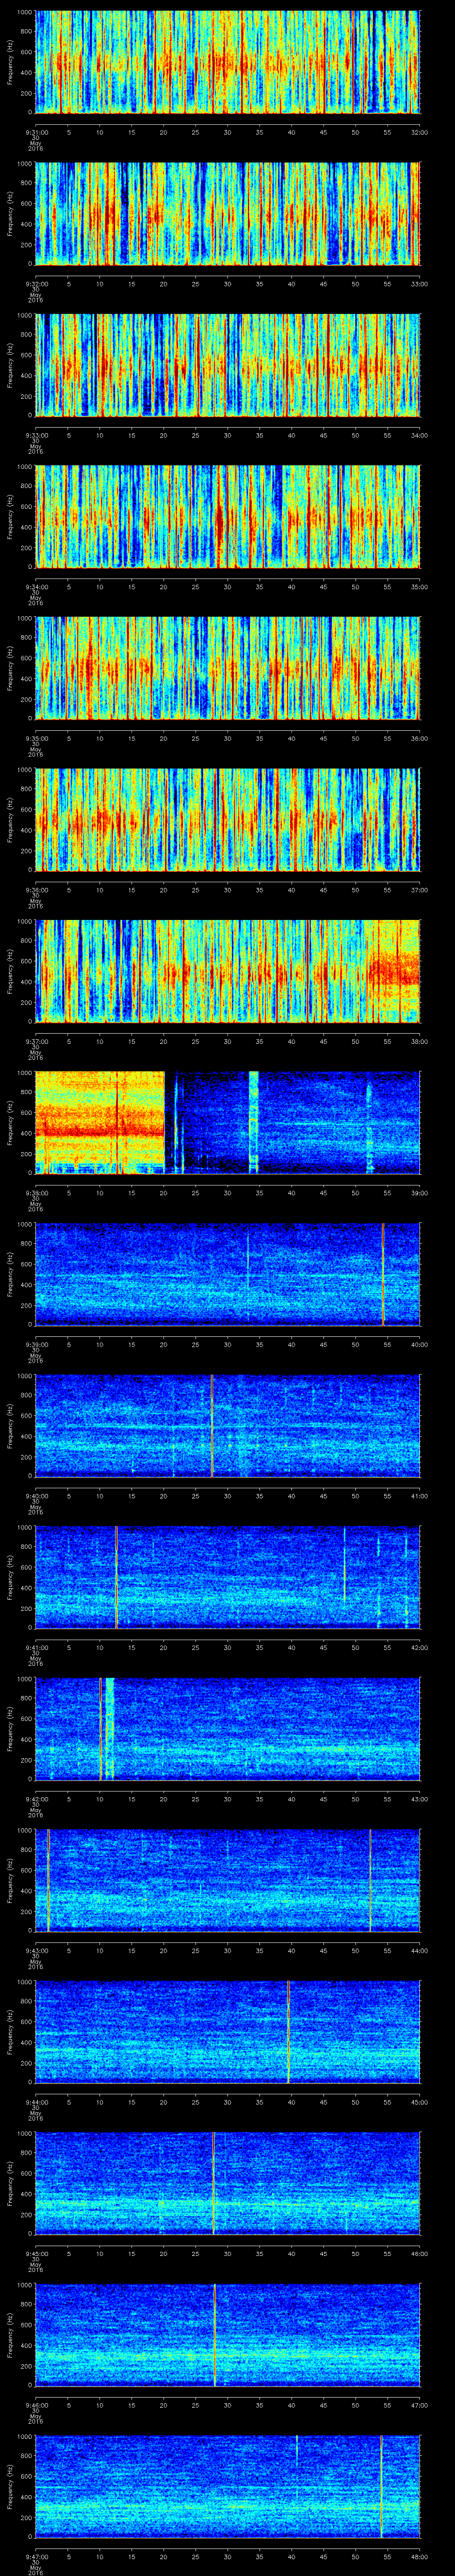Click the 39:00 end time label
Screen dimensions: 455x2576
click(x=419, y=1192)
